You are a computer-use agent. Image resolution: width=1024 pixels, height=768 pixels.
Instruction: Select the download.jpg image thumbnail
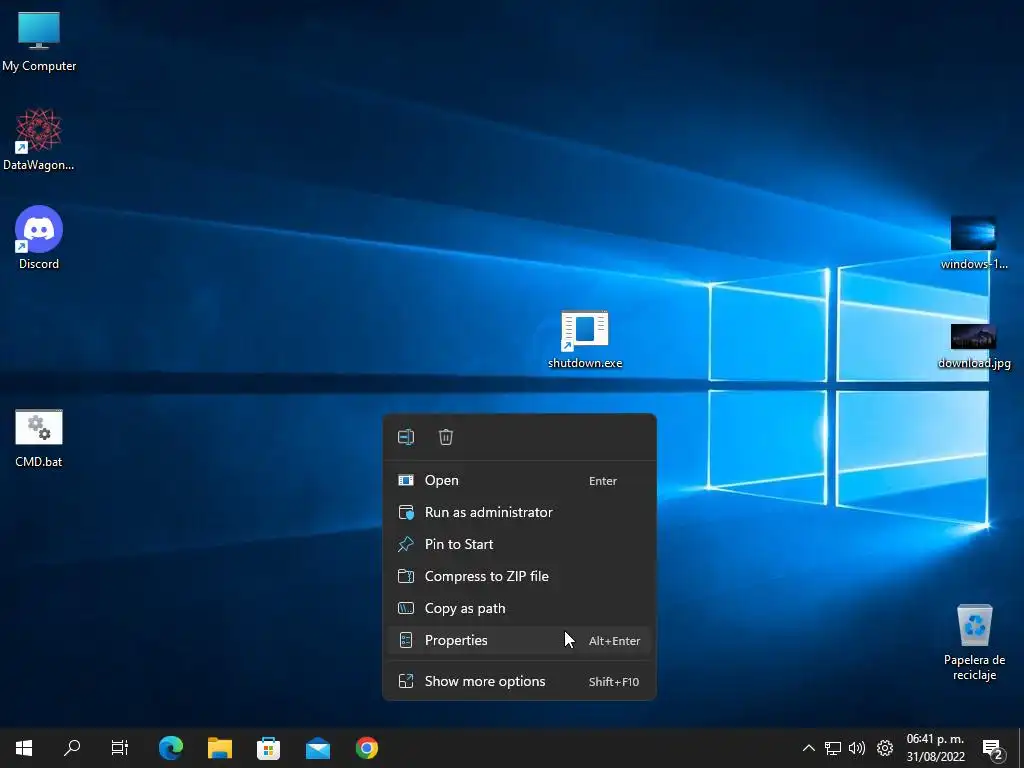tap(973, 337)
